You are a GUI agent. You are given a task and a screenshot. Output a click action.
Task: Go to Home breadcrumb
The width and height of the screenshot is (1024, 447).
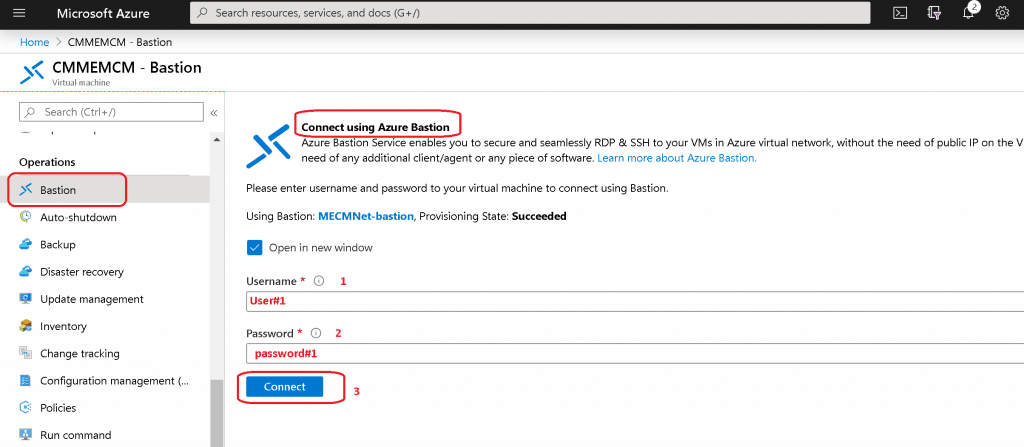pos(35,42)
